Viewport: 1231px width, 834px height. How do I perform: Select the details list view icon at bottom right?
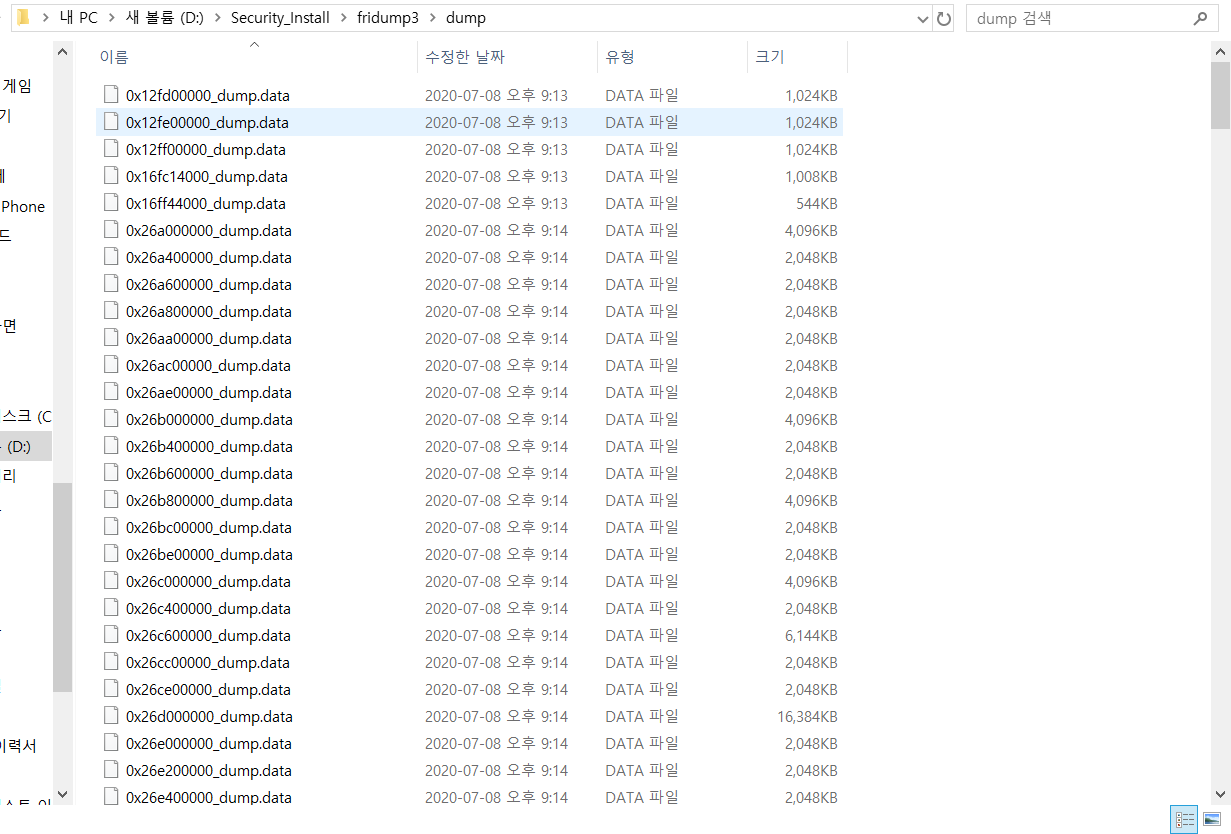click(1185, 819)
